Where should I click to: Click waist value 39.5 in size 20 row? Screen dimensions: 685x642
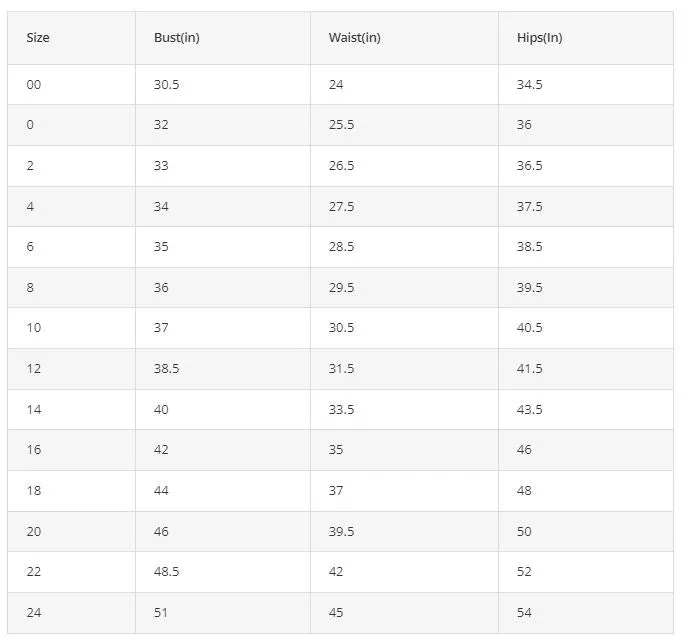coord(341,531)
